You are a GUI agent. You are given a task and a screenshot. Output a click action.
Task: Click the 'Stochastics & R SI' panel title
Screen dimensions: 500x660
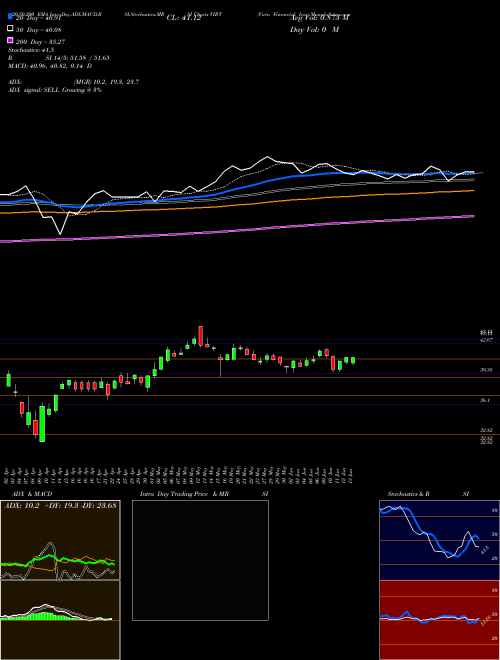[x=428, y=494]
